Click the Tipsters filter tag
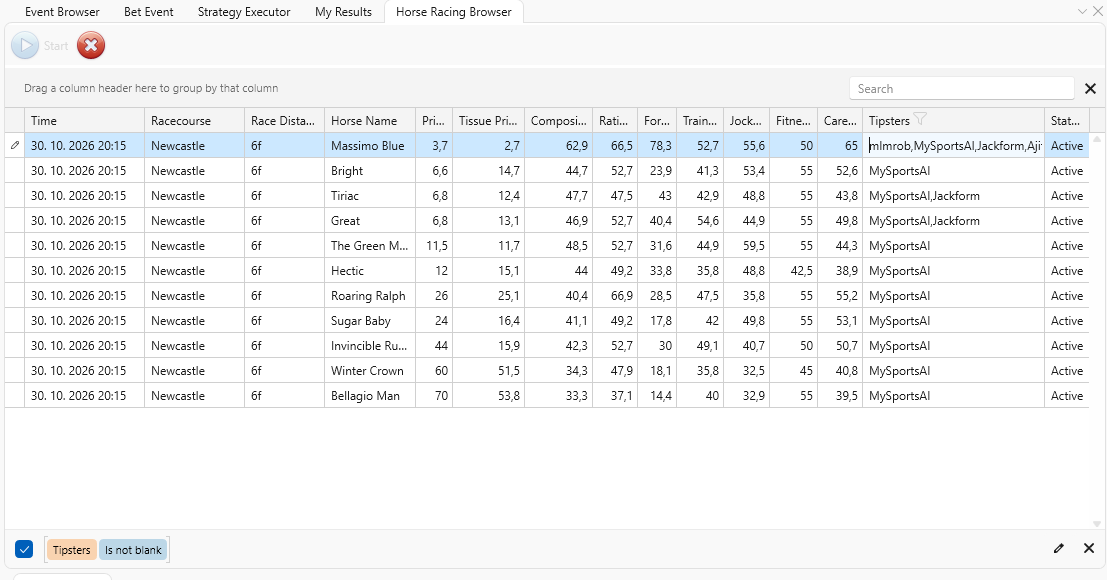This screenshot has height=580, width=1107. point(71,550)
